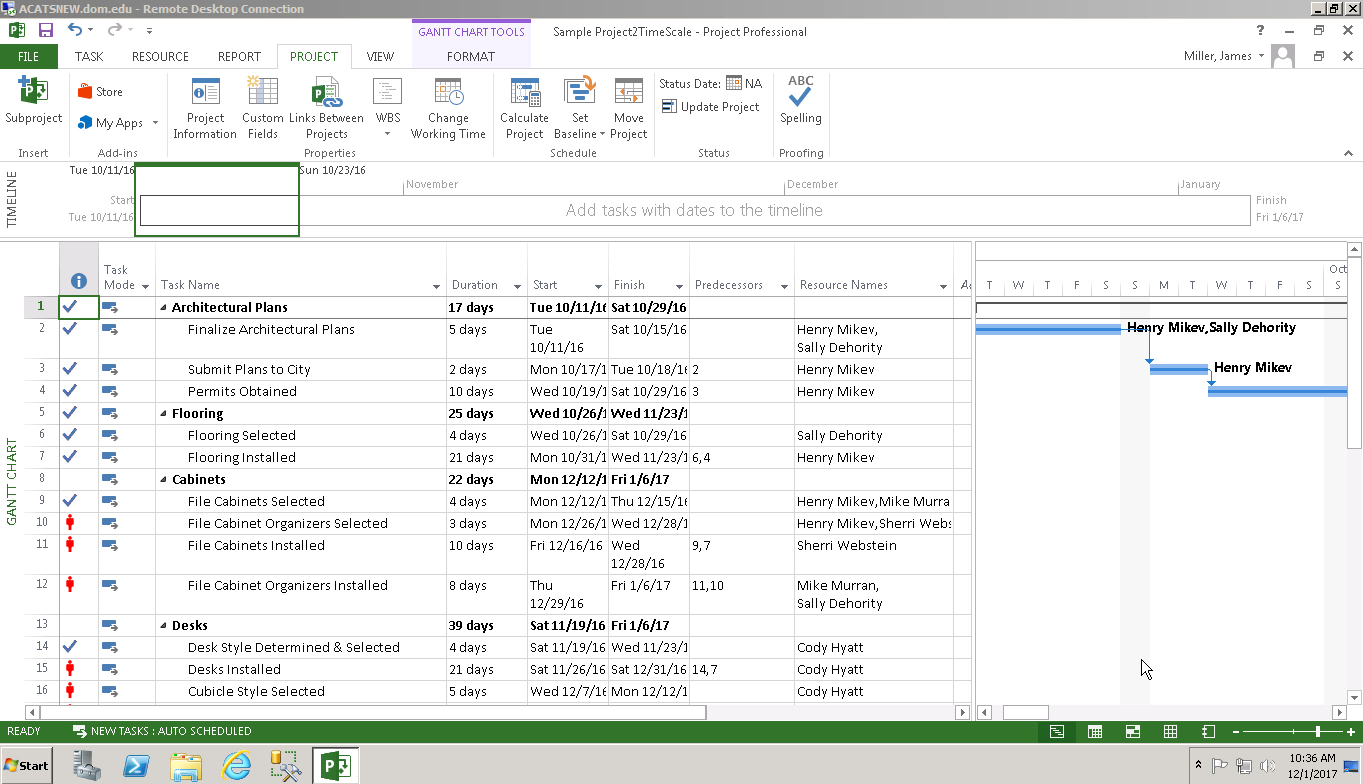The height and width of the screenshot is (784, 1364).
Task: Open Links Between Projects
Action: [x=326, y=95]
